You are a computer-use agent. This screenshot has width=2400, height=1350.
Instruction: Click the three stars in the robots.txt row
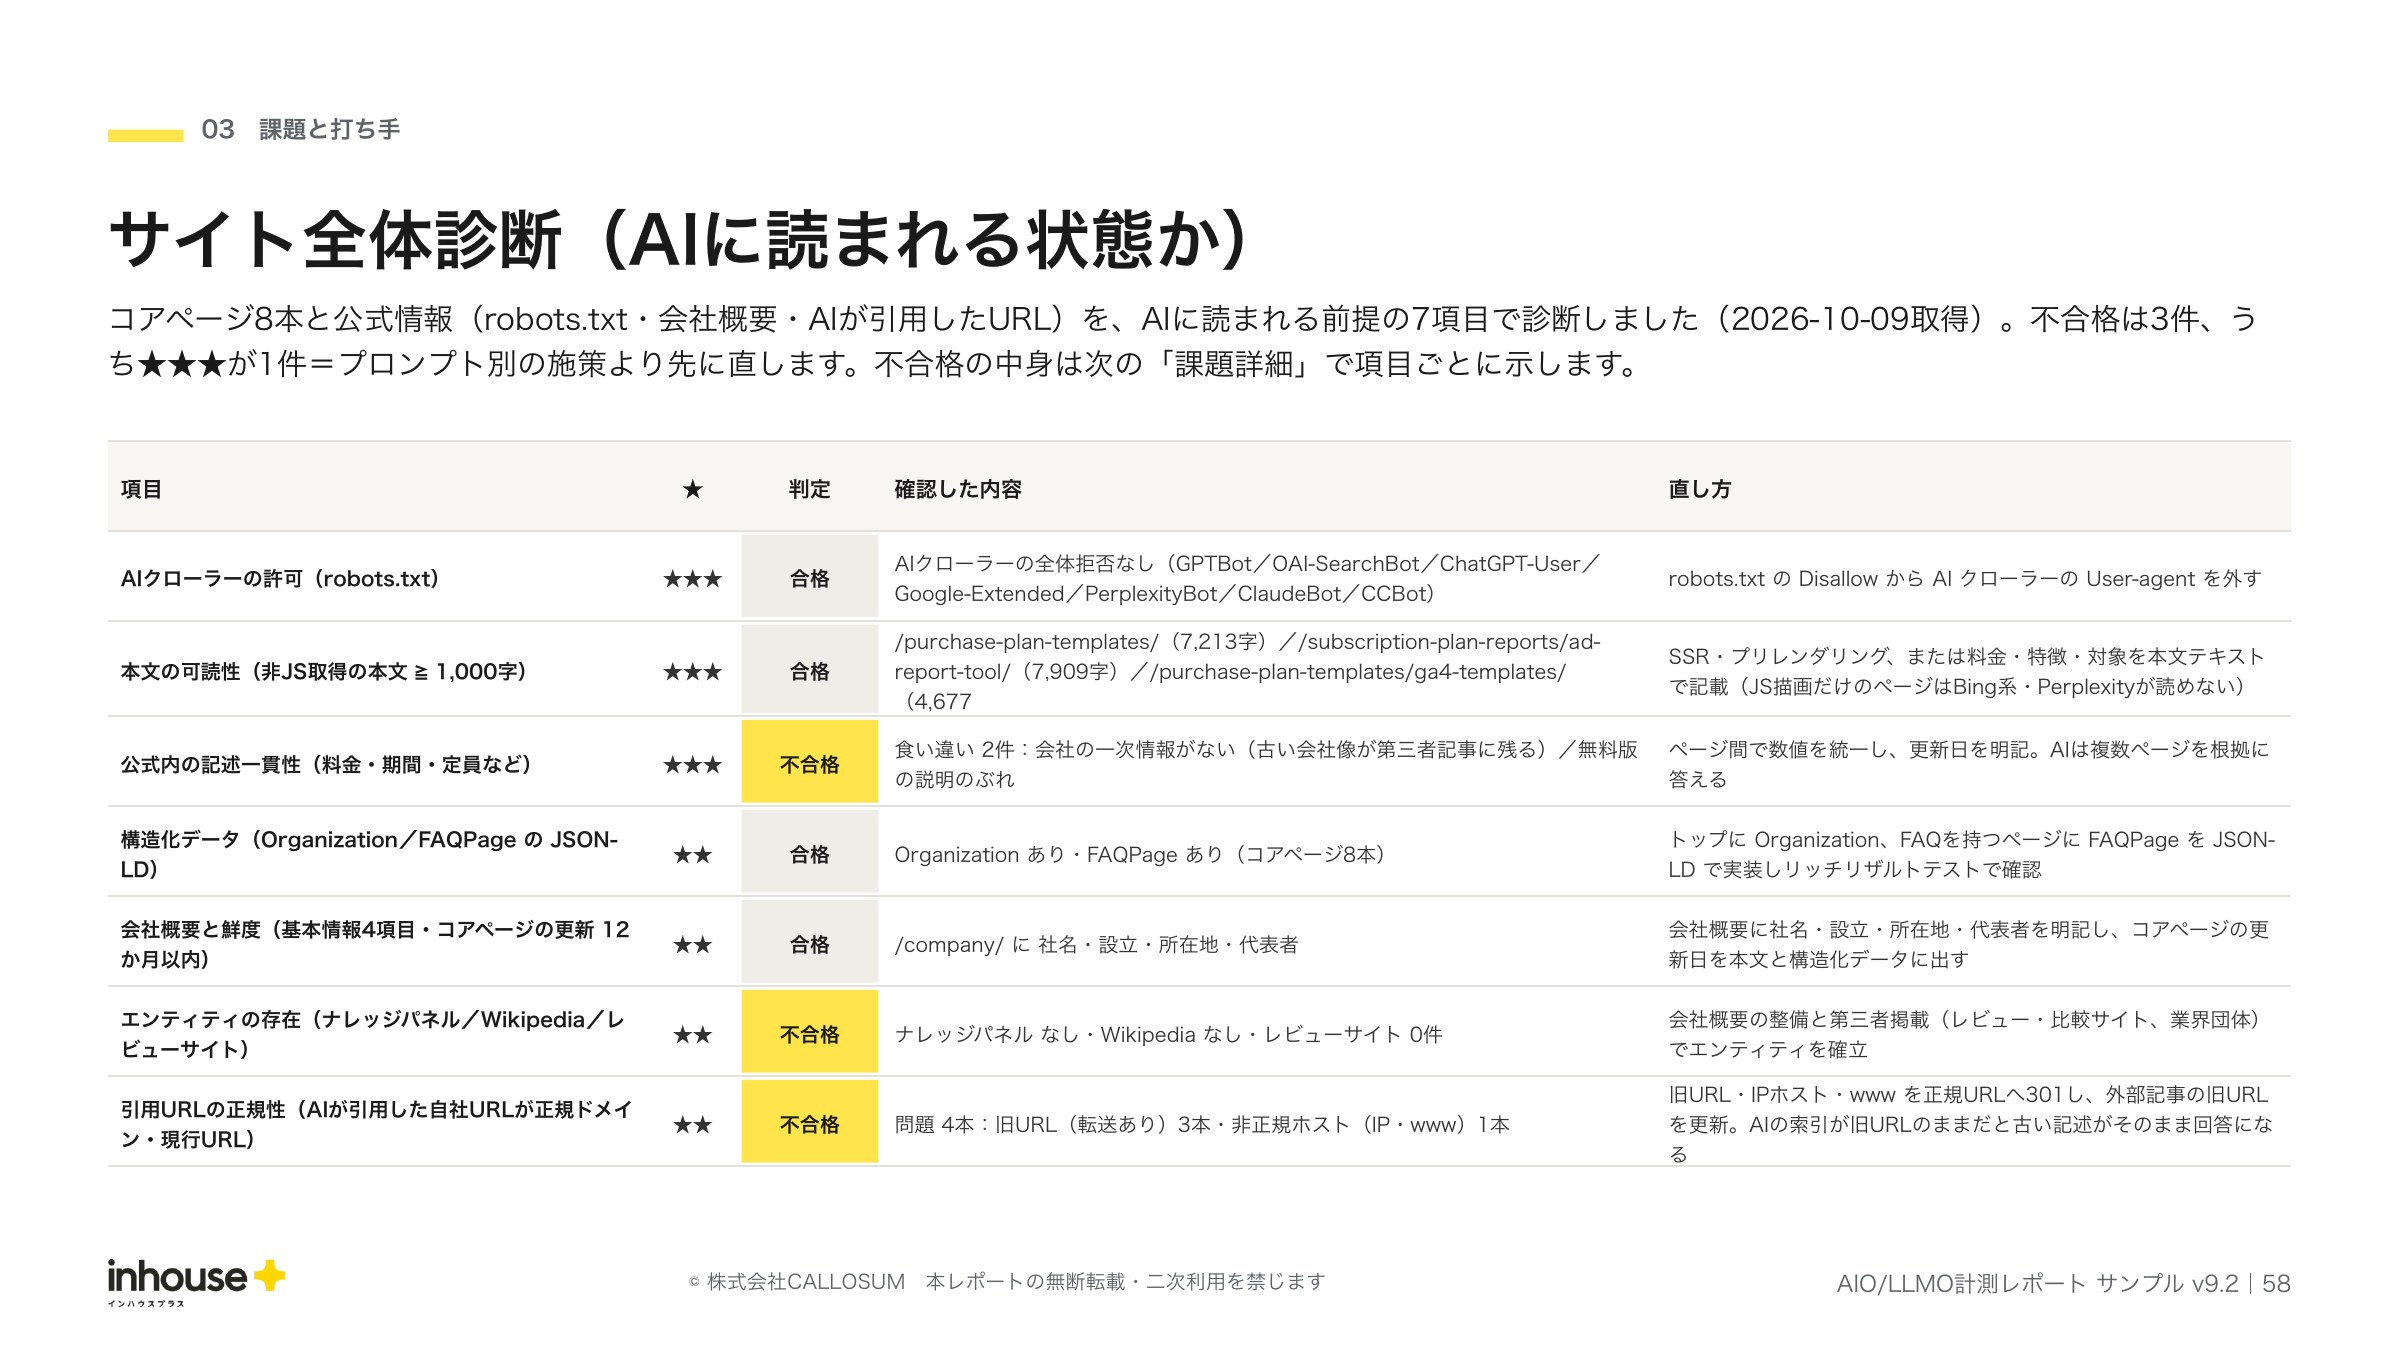tap(692, 579)
